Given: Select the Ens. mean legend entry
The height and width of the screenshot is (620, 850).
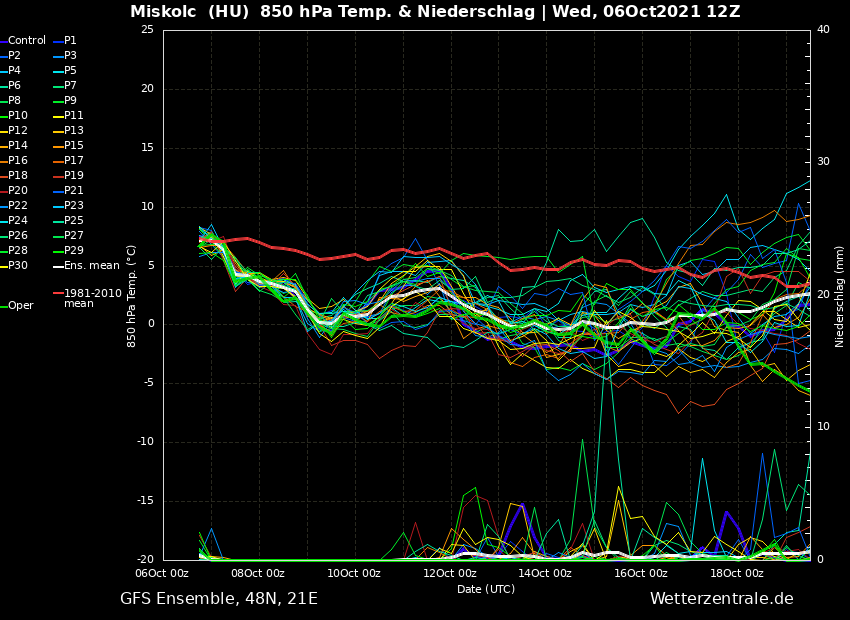Looking at the screenshot, I should click(x=91, y=266).
